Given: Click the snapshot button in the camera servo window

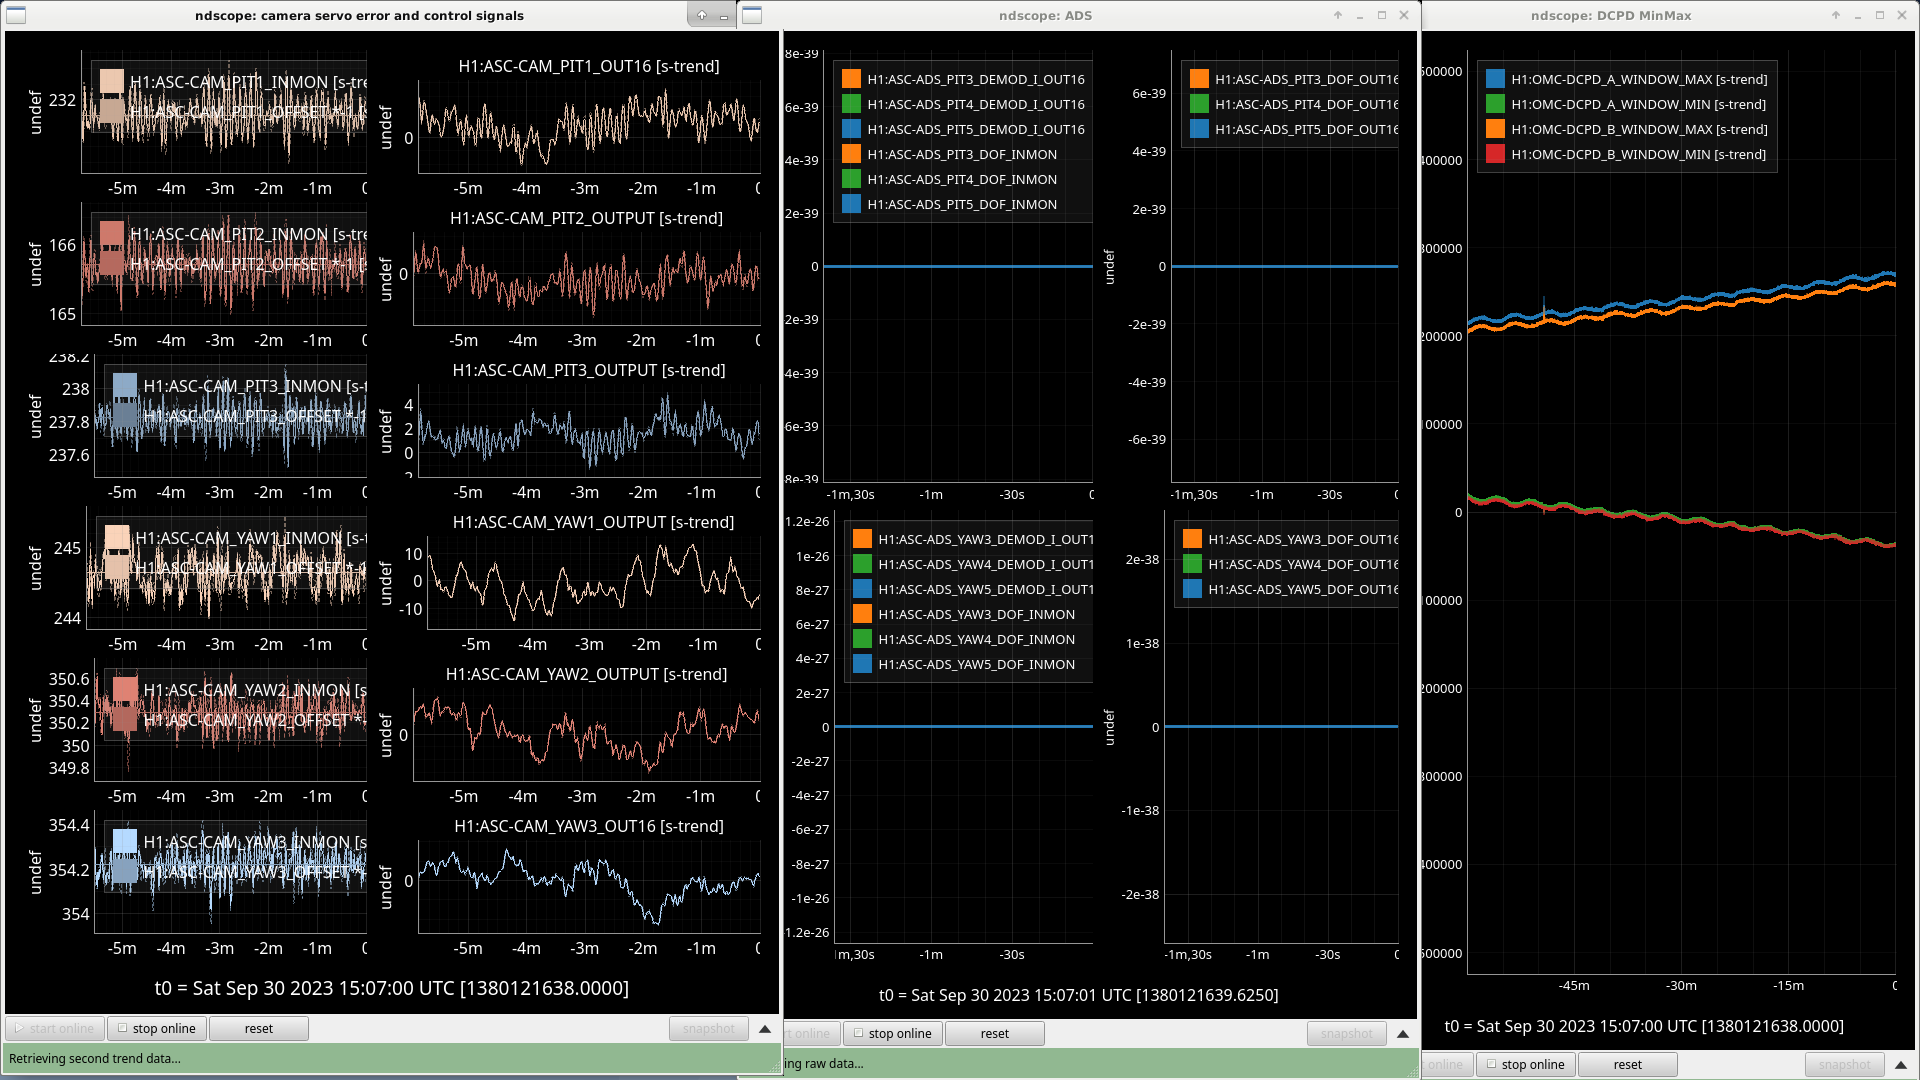Looking at the screenshot, I should pyautogui.click(x=709, y=1028).
